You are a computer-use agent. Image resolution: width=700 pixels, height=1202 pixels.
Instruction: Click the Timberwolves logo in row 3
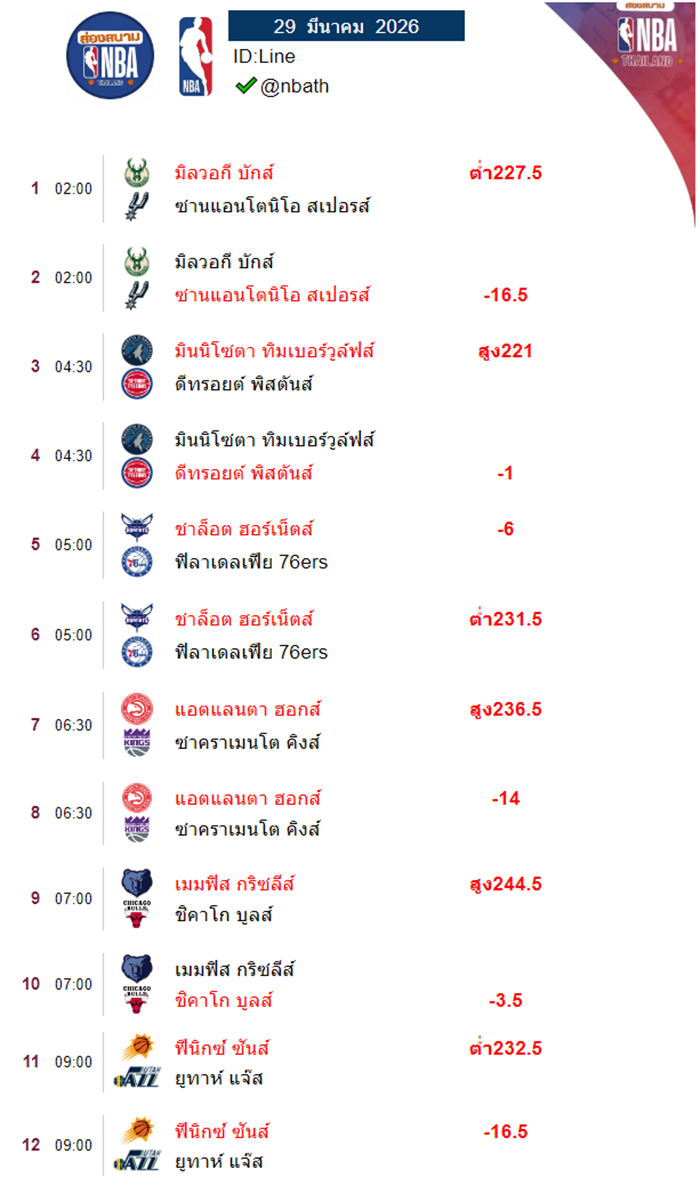point(136,351)
